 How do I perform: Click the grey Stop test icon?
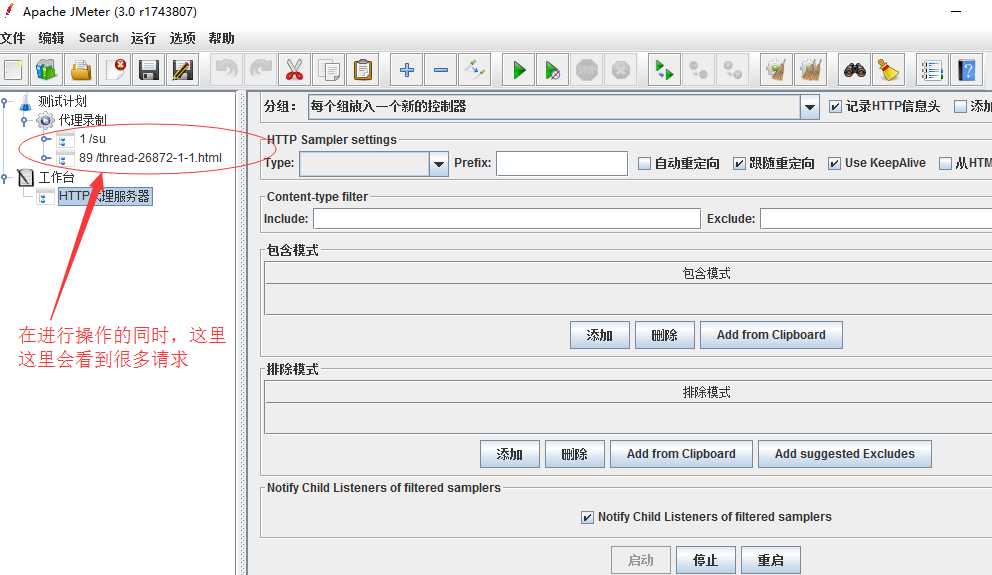click(x=587, y=70)
